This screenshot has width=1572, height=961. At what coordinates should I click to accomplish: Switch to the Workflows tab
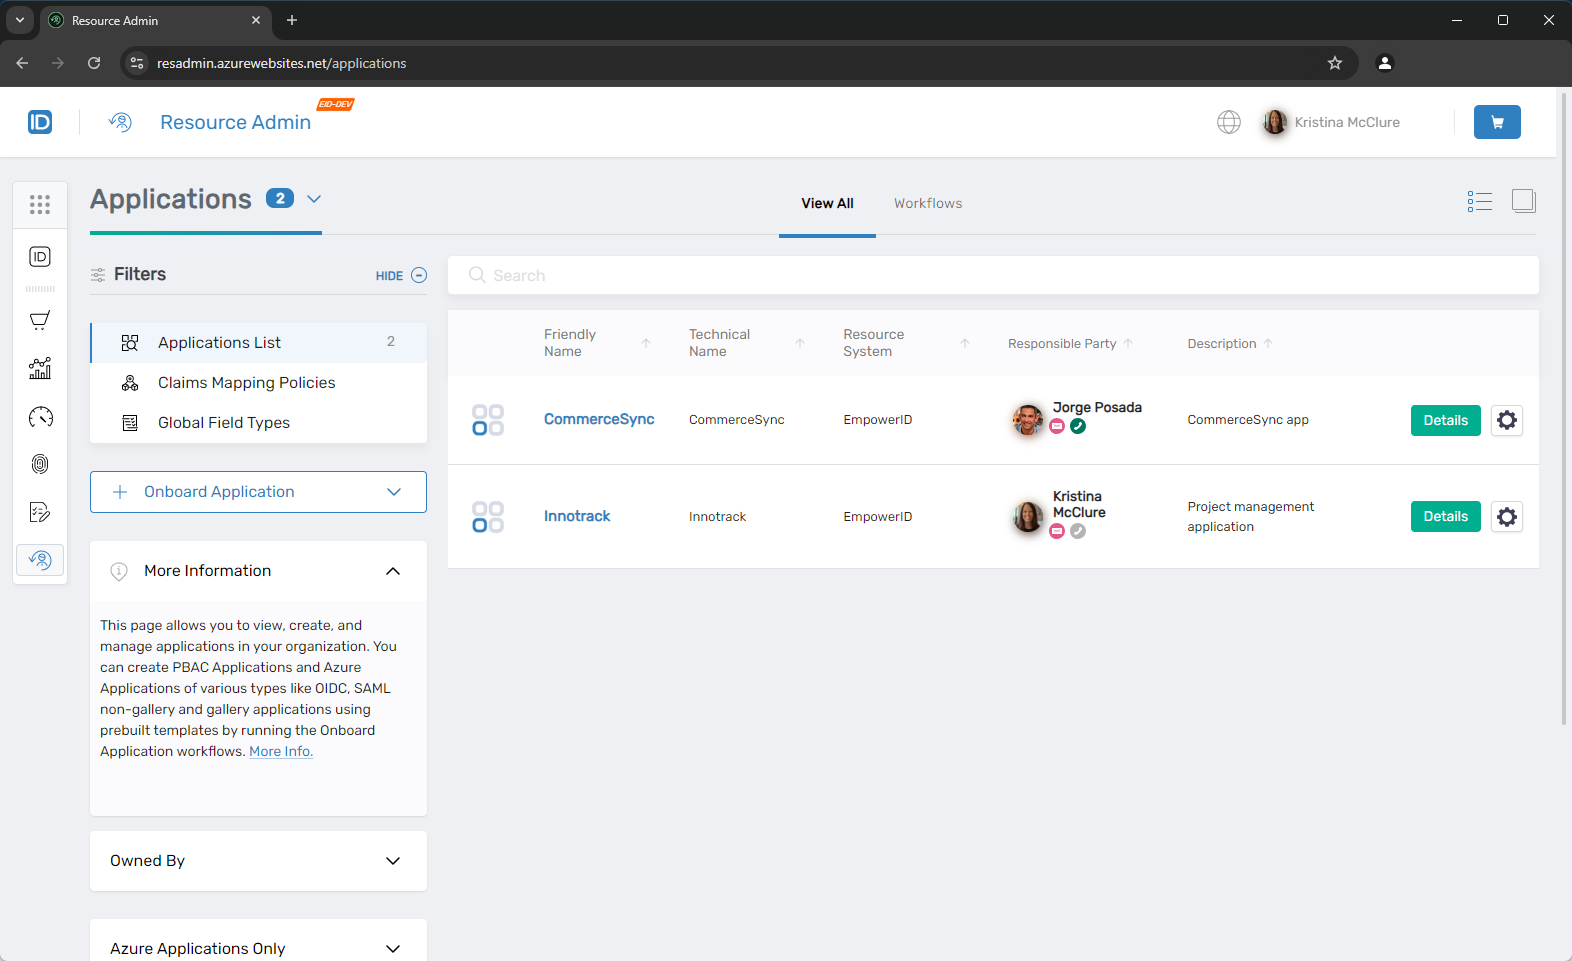(928, 203)
